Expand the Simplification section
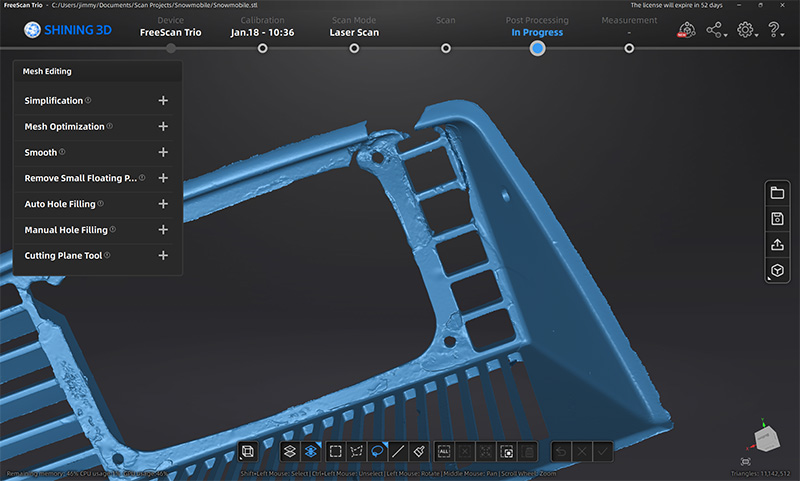This screenshot has width=800, height=481. (x=163, y=100)
